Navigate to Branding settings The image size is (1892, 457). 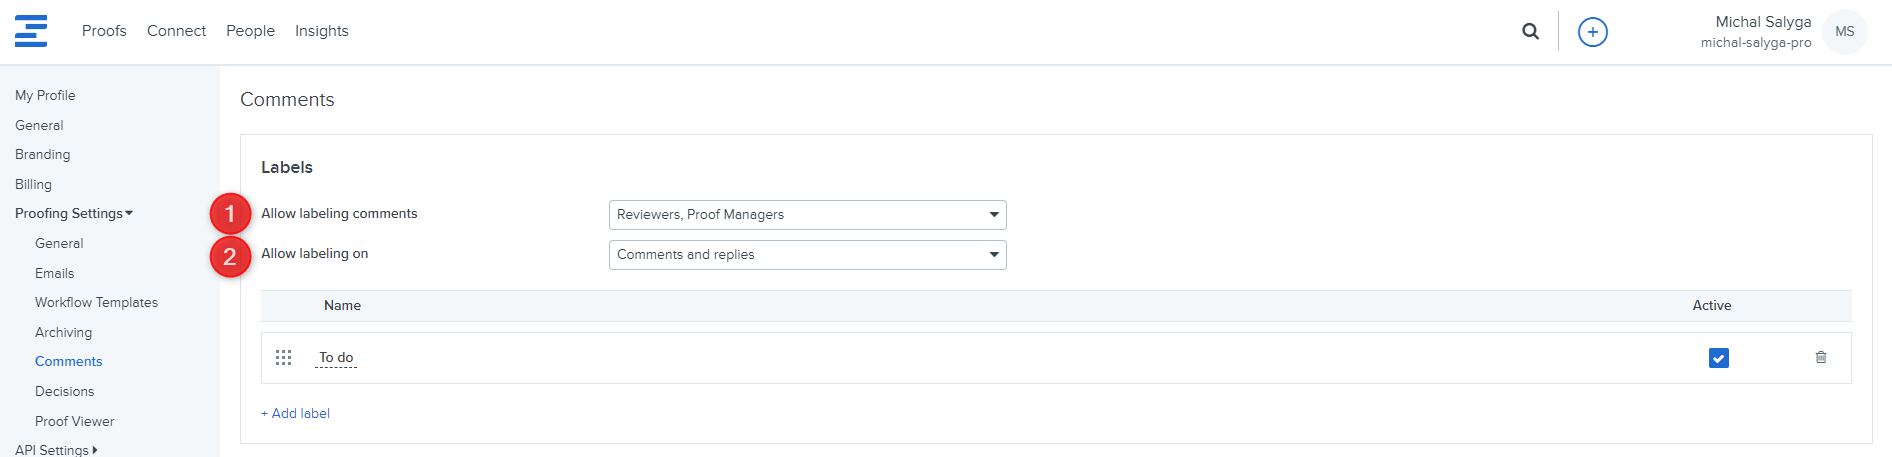[x=43, y=154]
